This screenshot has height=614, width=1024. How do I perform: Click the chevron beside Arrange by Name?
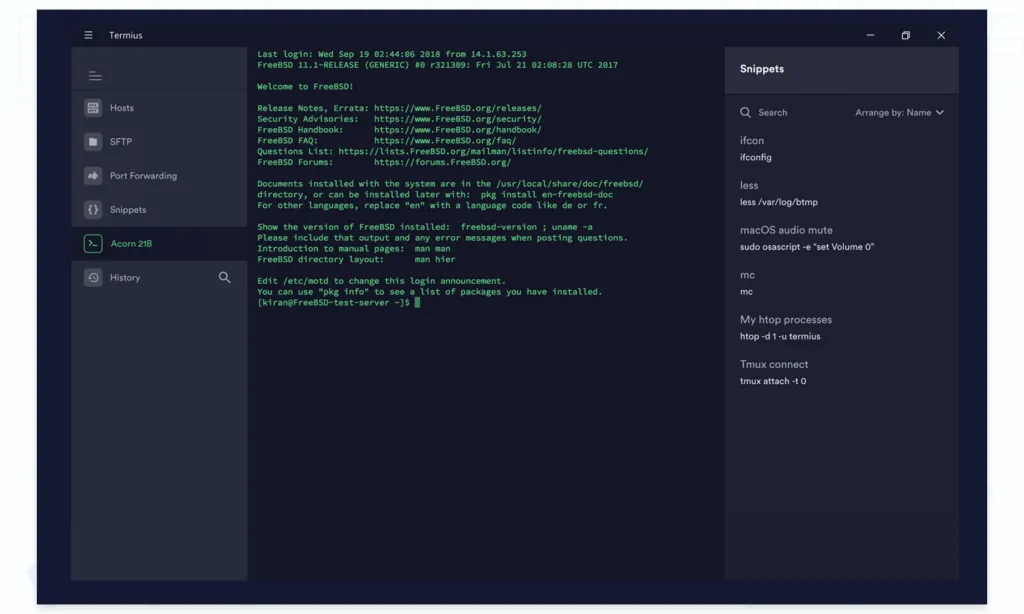tap(940, 112)
